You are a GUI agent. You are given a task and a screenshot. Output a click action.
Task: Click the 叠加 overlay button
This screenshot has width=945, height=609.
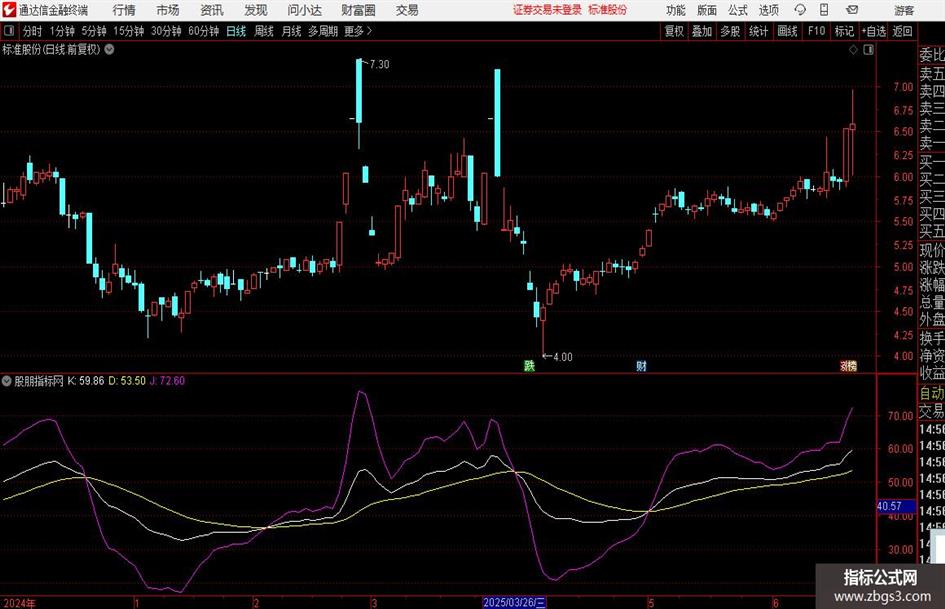coord(702,31)
